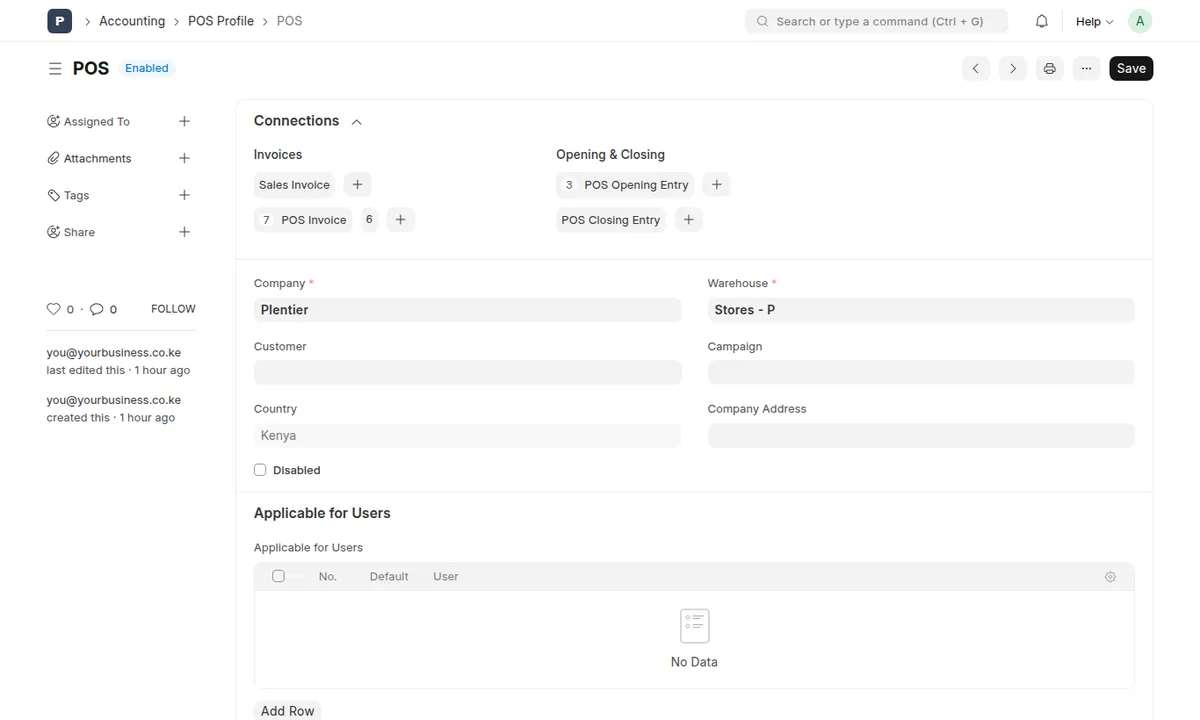1200x720 pixels.
Task: Click the POS page title
Action: coord(91,69)
